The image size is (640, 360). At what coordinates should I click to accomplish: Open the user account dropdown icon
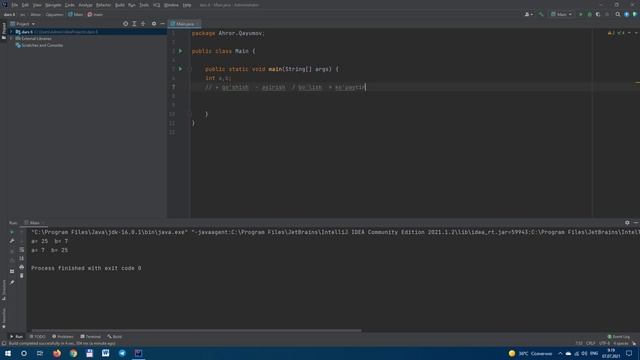coord(528,14)
